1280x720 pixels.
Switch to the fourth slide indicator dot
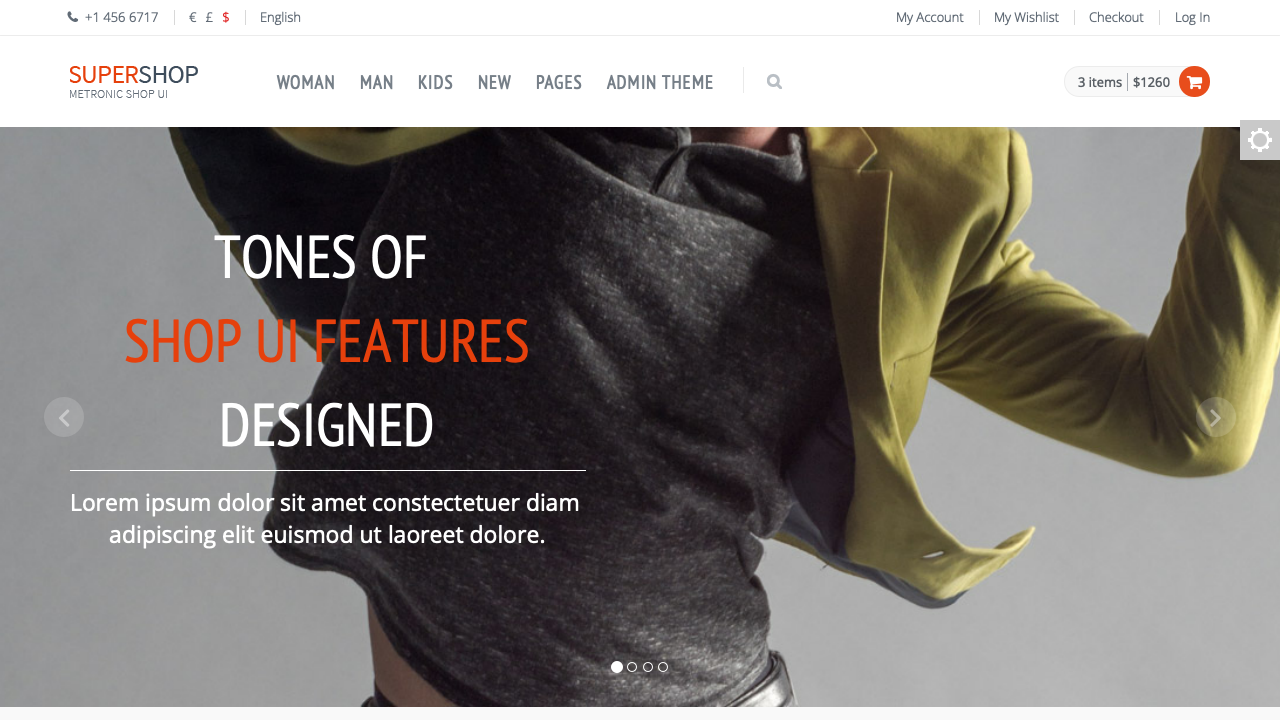(x=663, y=667)
